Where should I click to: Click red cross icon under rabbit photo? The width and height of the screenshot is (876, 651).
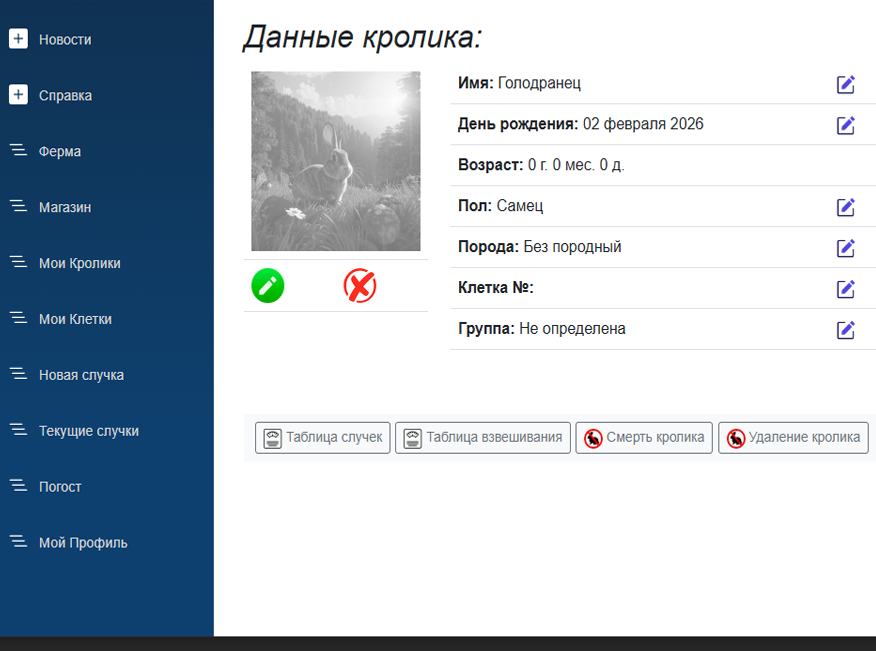pyautogui.click(x=360, y=286)
